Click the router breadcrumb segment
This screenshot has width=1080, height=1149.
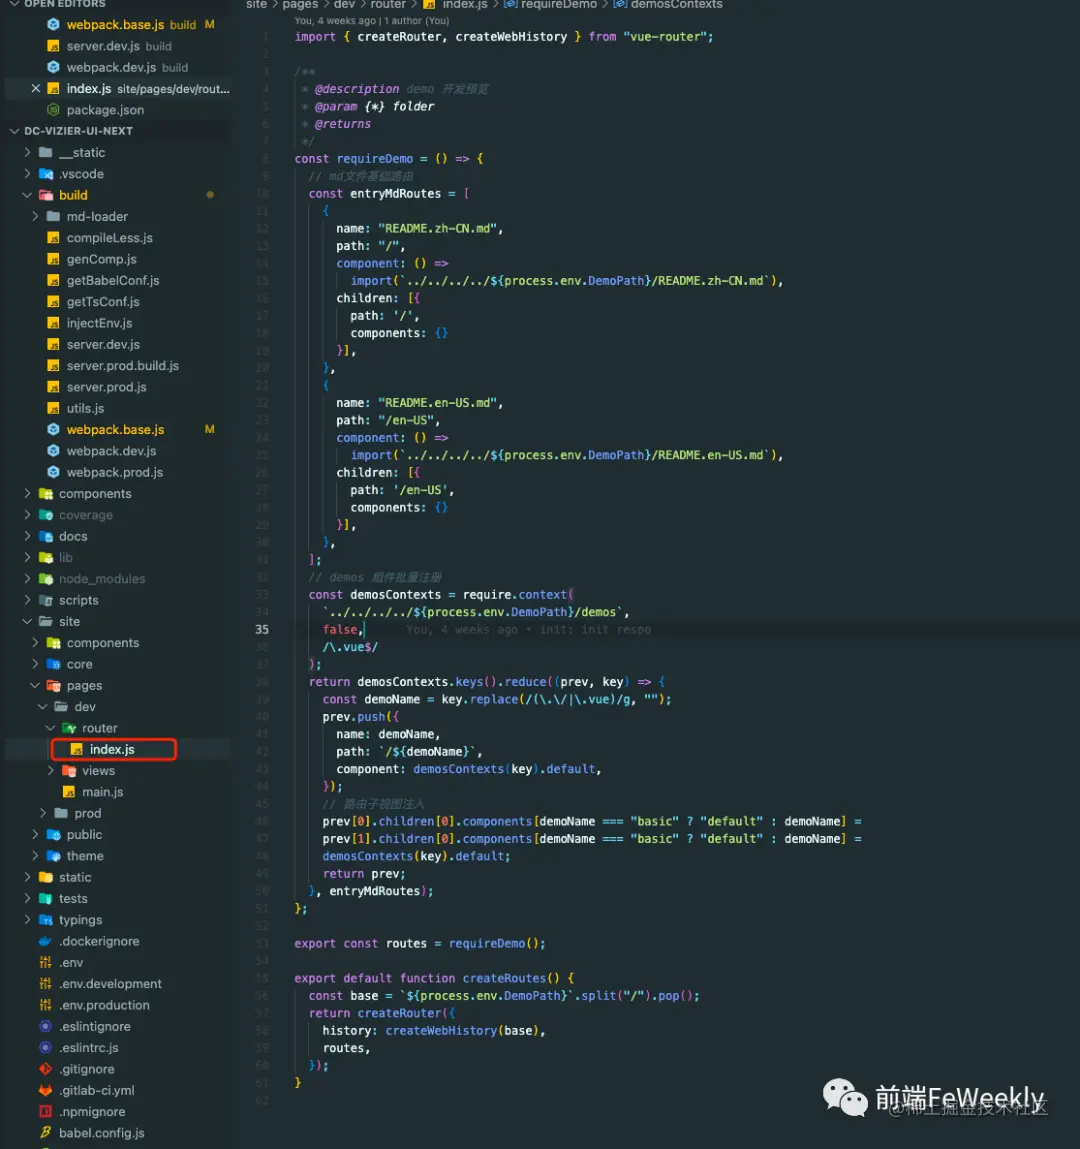pyautogui.click(x=388, y=5)
